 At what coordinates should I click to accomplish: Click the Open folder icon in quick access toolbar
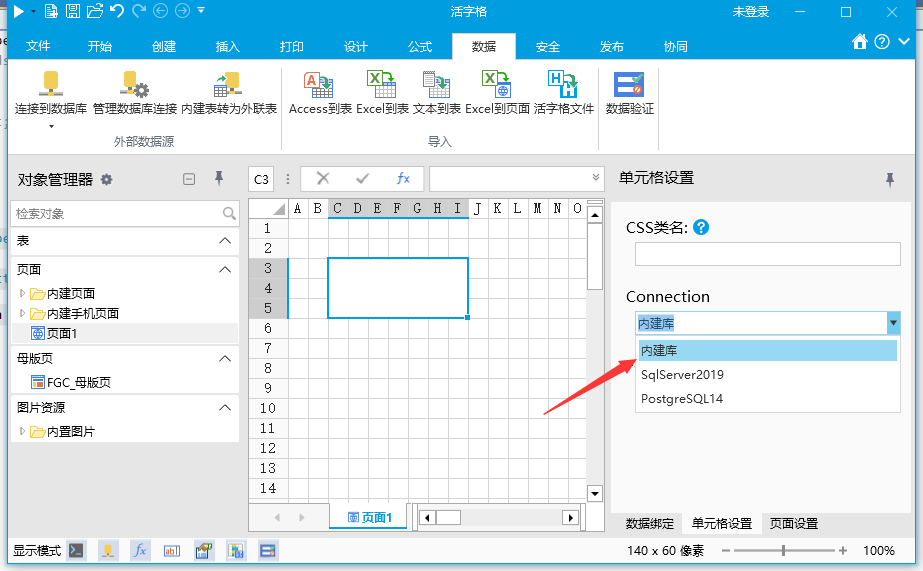tap(95, 11)
